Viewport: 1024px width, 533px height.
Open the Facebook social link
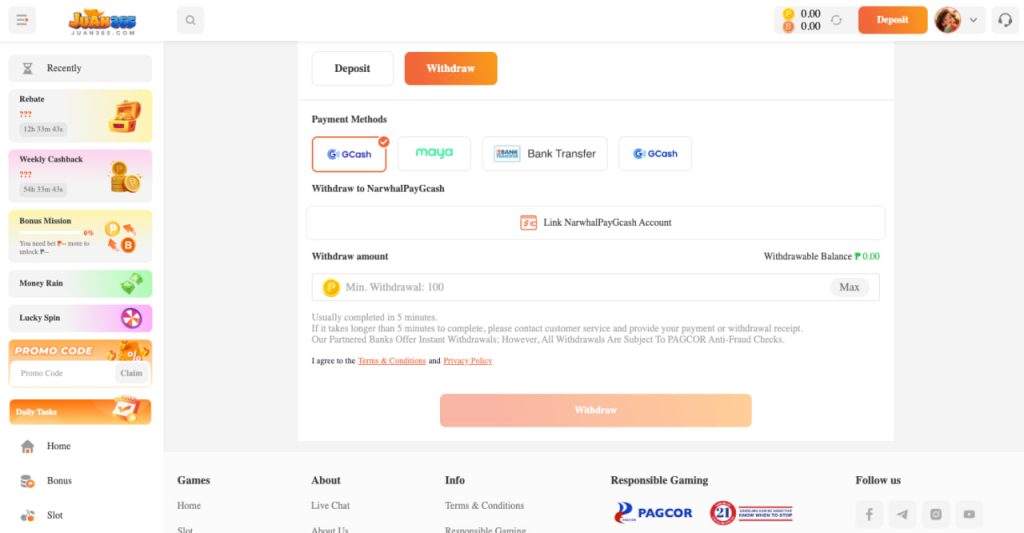869,514
